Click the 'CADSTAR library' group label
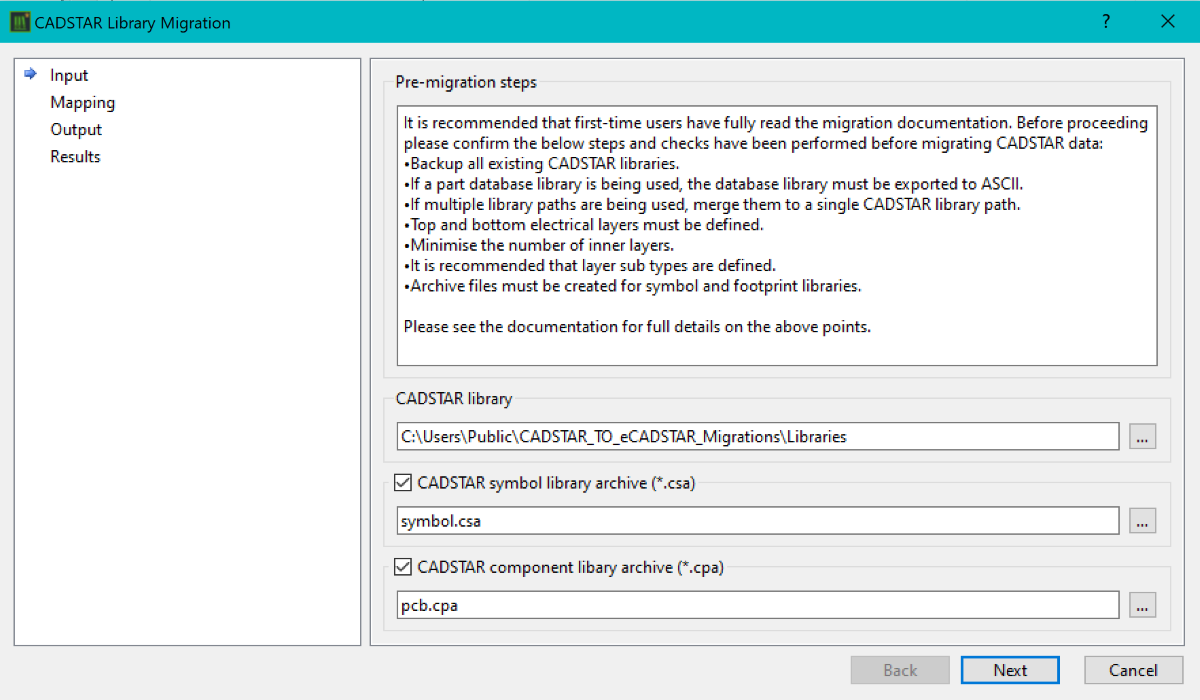 click(x=454, y=398)
